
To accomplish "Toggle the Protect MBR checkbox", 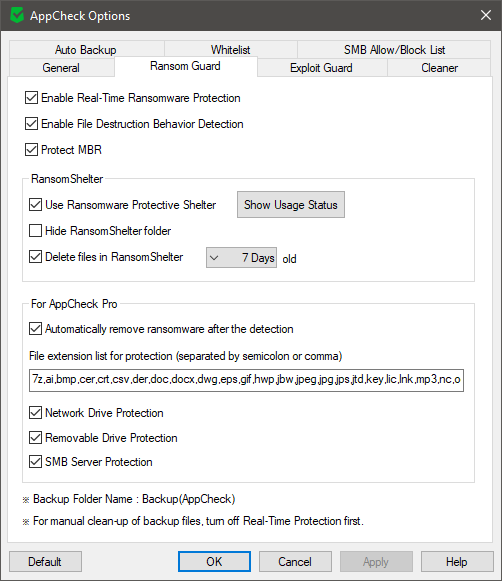I will (x=31, y=150).
